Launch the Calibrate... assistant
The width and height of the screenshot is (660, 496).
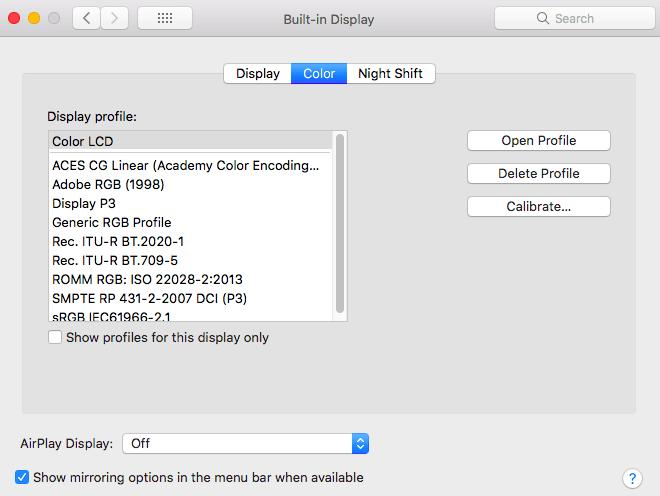538,206
